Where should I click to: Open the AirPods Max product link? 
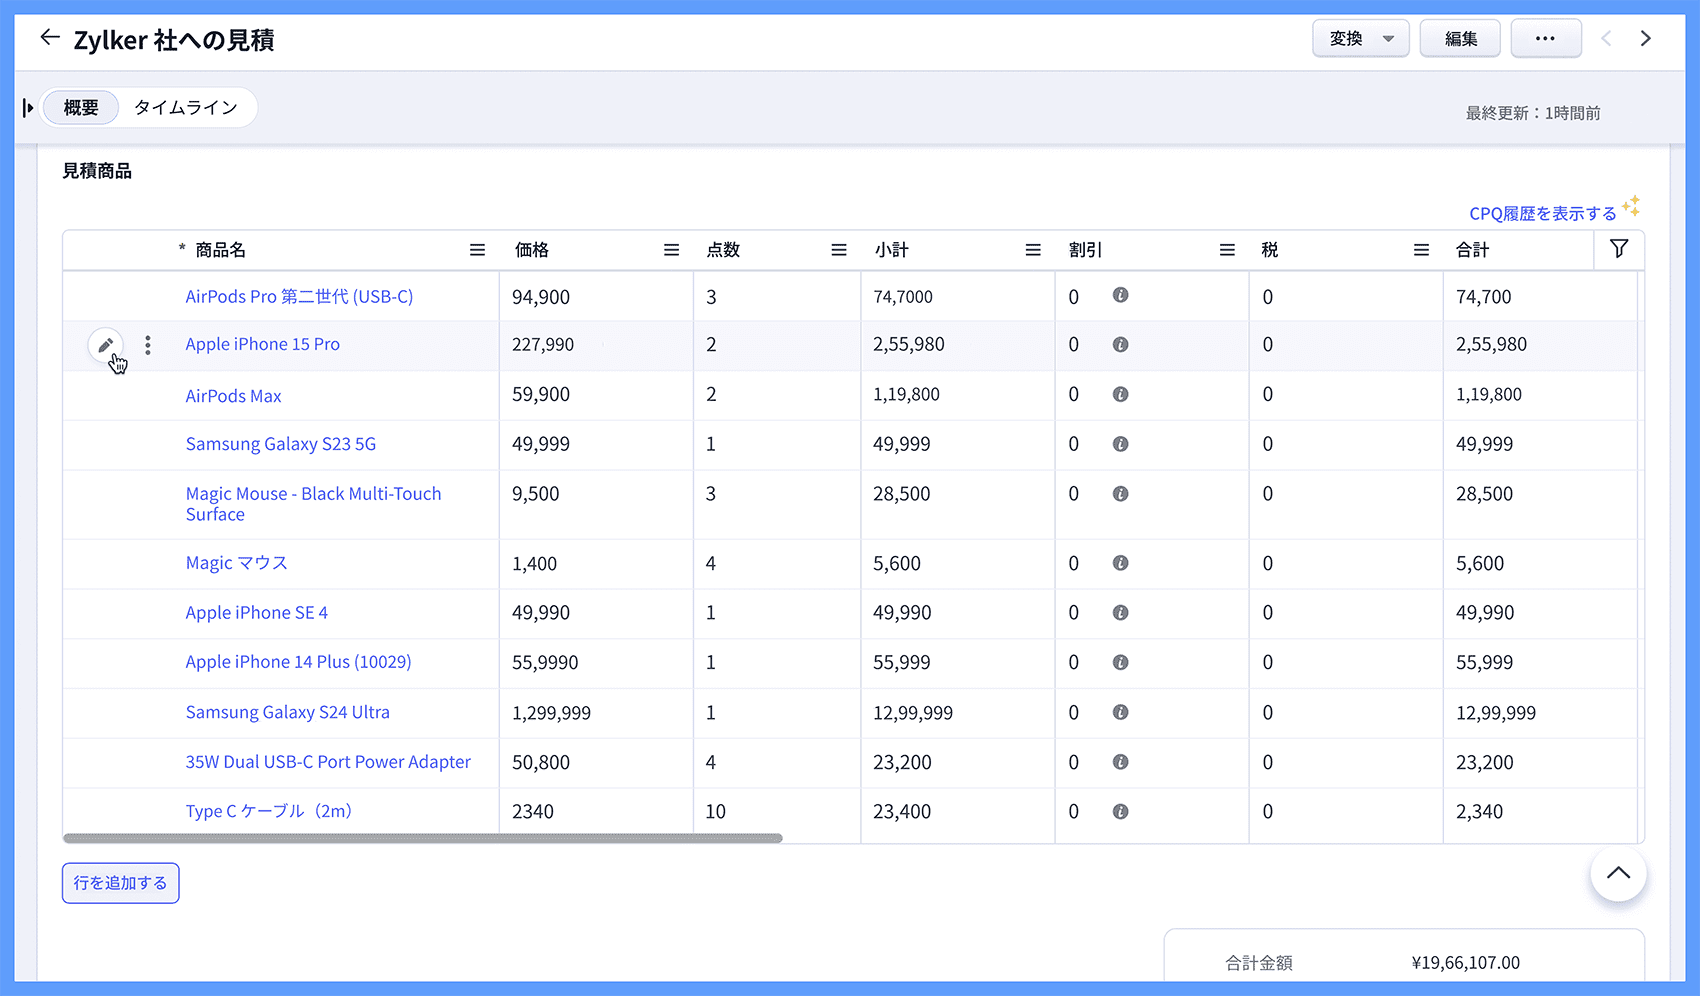coord(233,396)
